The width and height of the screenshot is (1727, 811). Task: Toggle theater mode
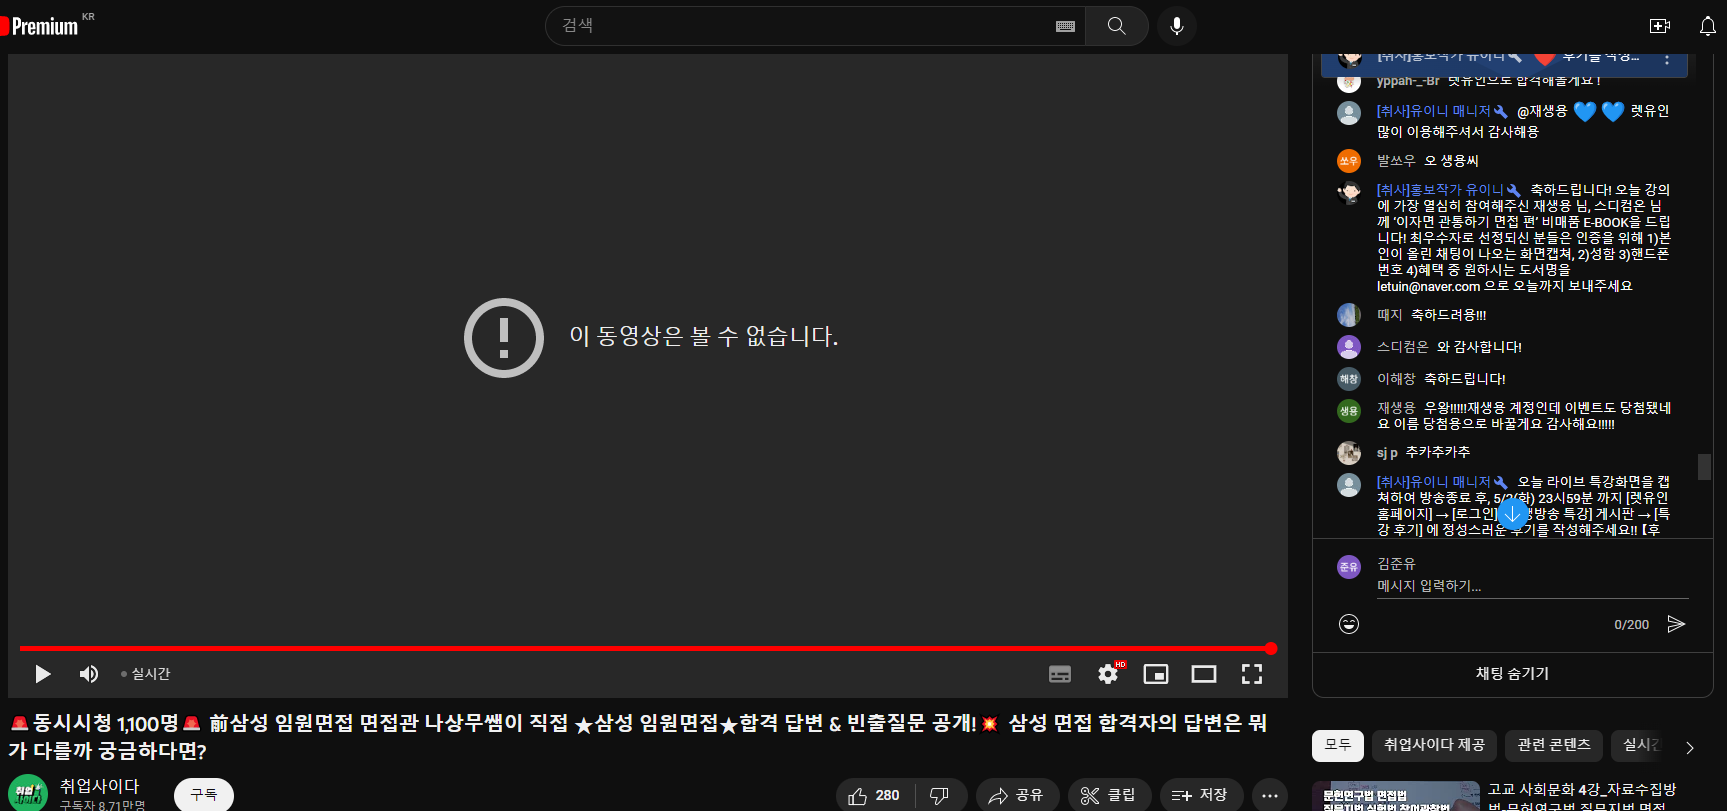point(1204,674)
